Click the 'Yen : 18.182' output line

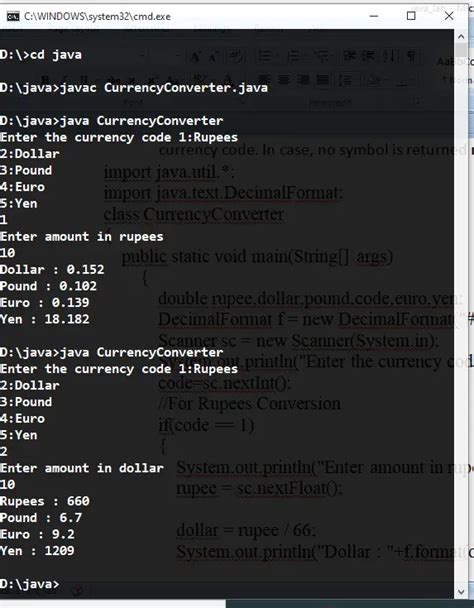coord(45,319)
